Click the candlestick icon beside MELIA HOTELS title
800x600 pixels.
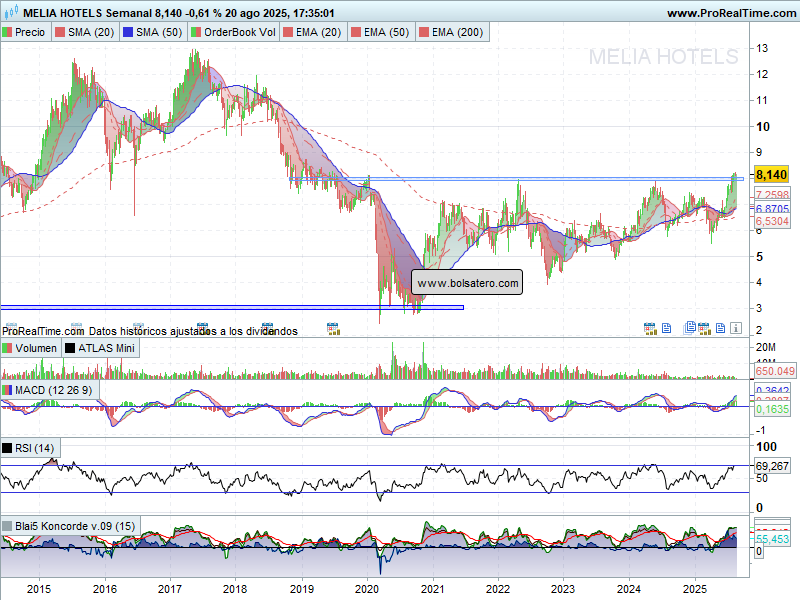point(9,13)
